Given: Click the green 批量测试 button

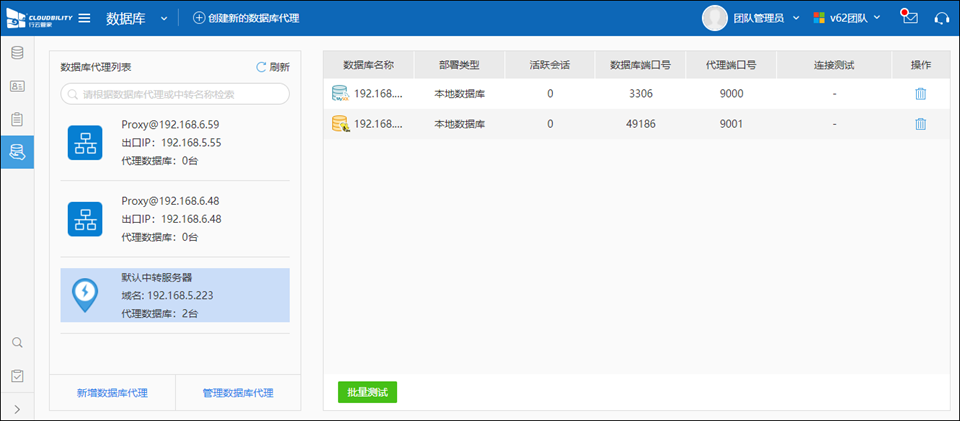Looking at the screenshot, I should point(367,392).
